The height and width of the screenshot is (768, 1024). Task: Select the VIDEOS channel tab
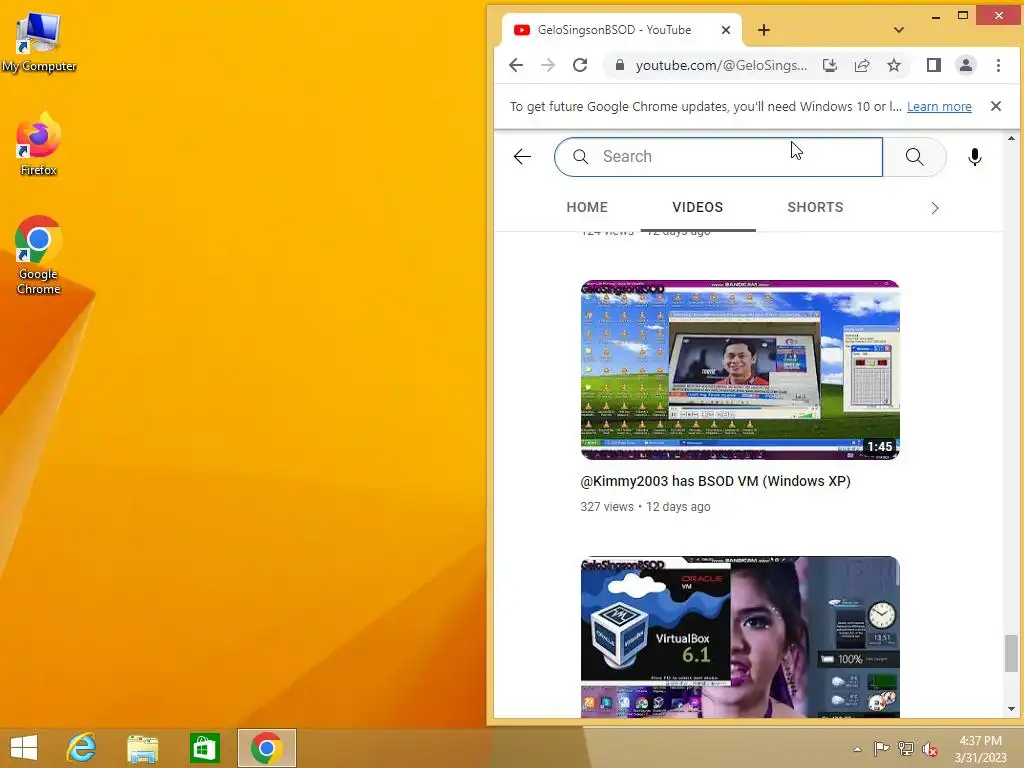(697, 207)
